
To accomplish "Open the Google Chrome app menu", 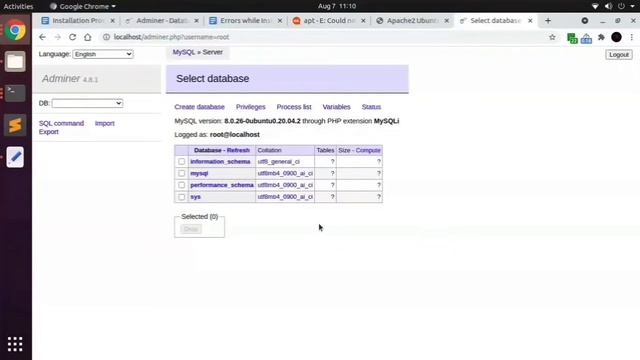I will [83, 6].
